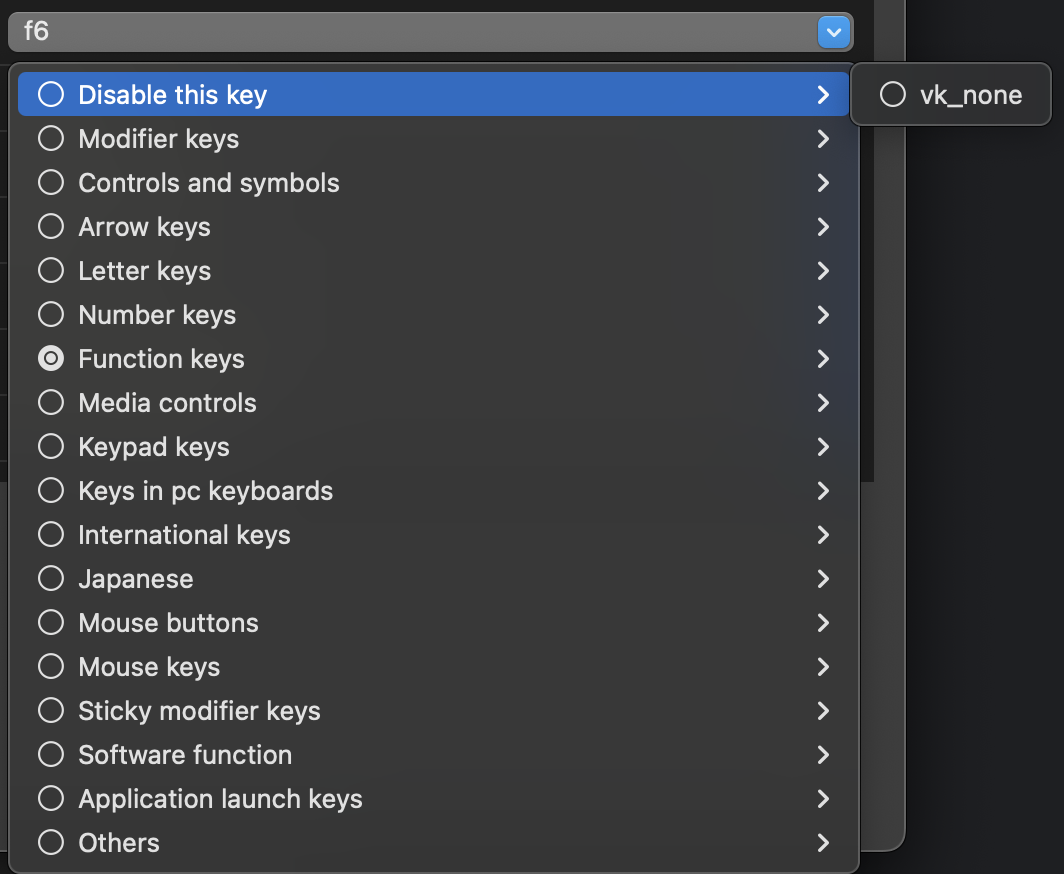
Task: Open the f6 key dropdown arrow
Action: pyautogui.click(x=834, y=32)
